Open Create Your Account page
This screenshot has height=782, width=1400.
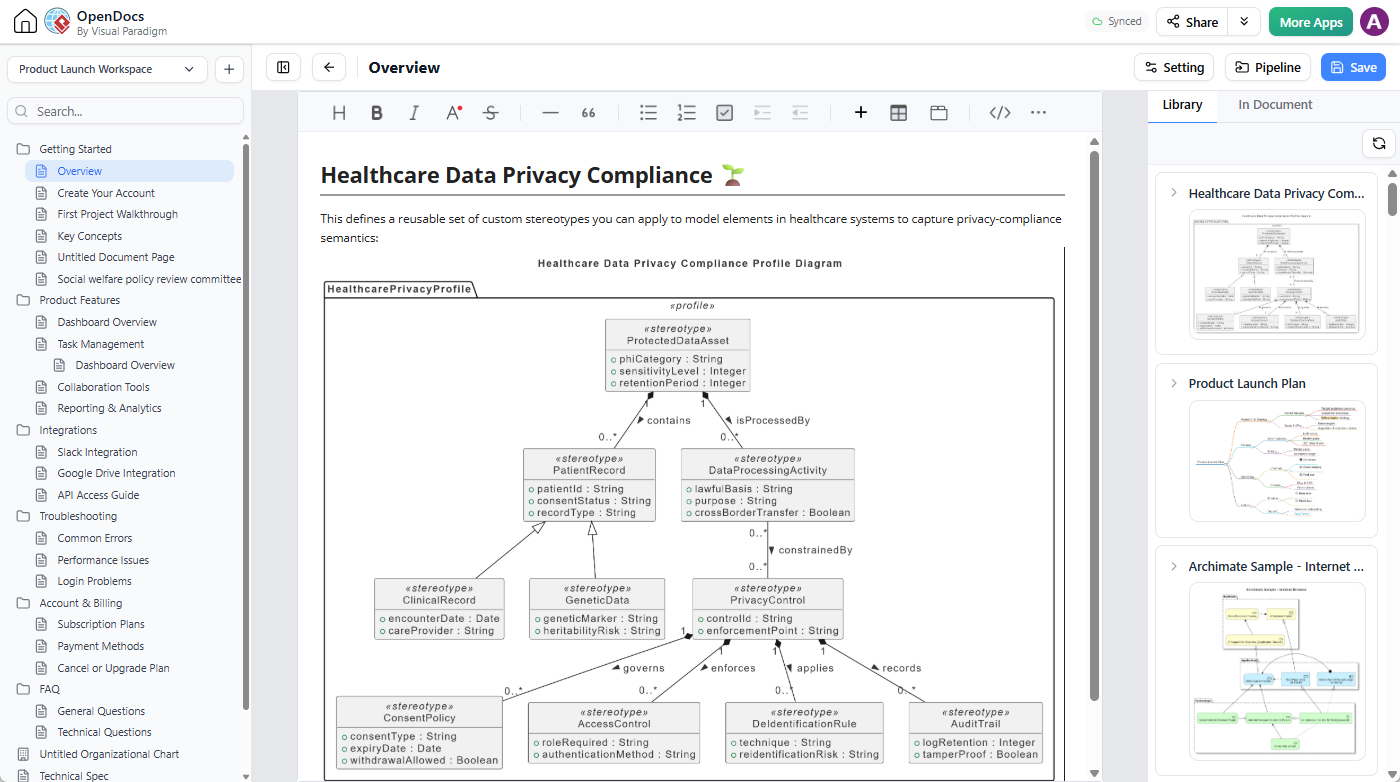click(x=106, y=193)
